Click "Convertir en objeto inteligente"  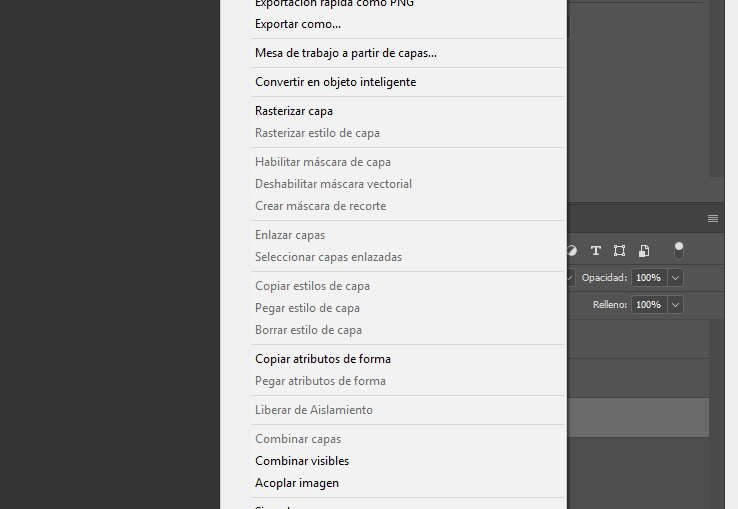click(335, 82)
